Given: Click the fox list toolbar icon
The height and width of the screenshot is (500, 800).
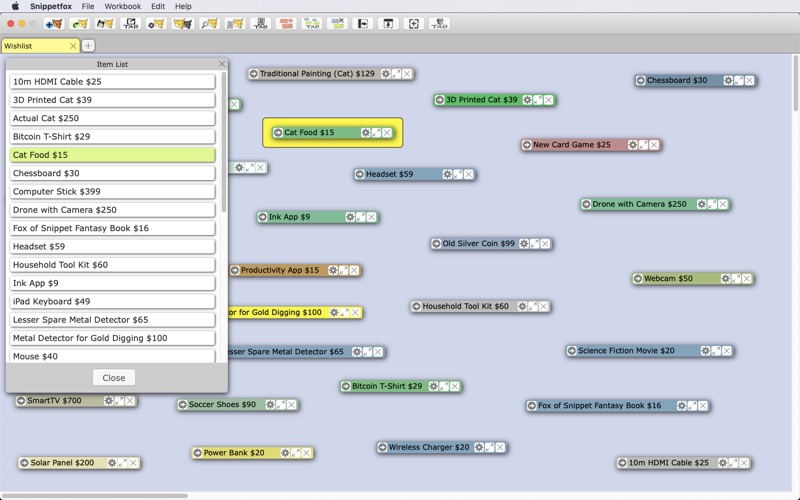Looking at the screenshot, I should click(235, 23).
